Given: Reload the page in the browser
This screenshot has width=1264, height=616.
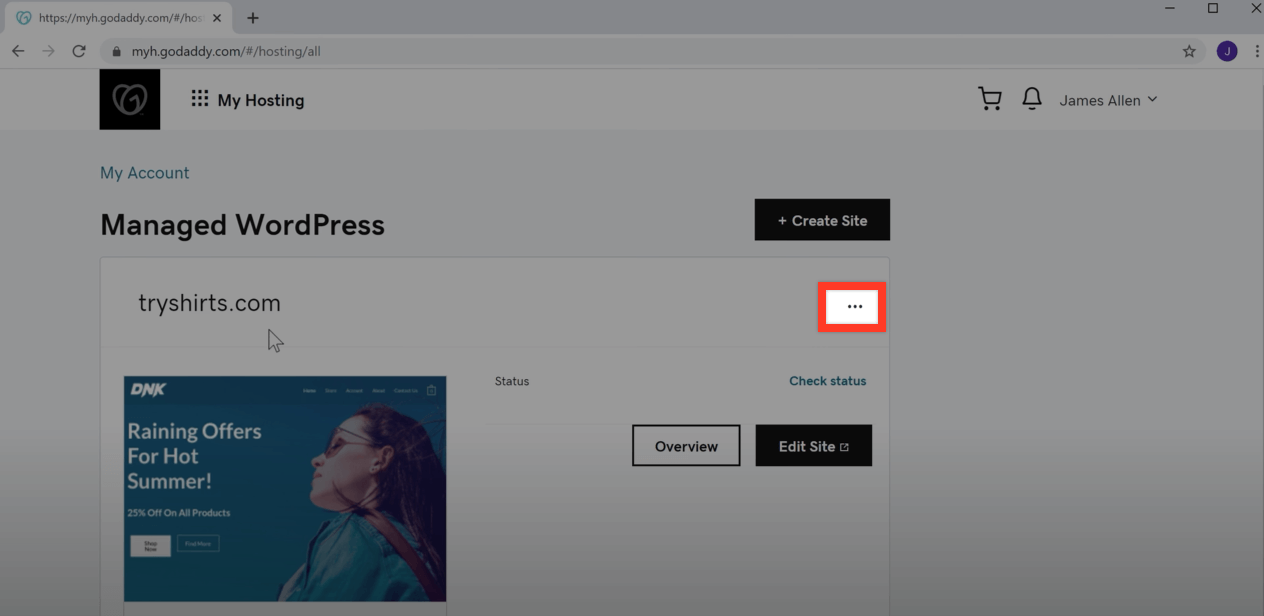Looking at the screenshot, I should click(79, 51).
